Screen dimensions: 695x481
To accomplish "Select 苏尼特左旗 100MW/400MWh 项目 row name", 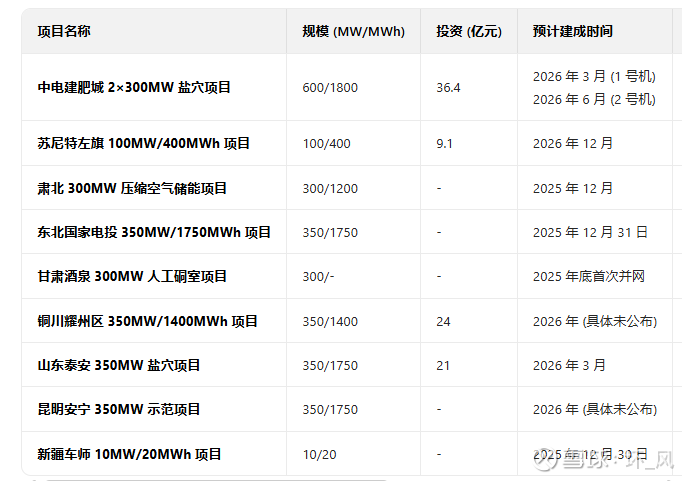I will pyautogui.click(x=143, y=143).
